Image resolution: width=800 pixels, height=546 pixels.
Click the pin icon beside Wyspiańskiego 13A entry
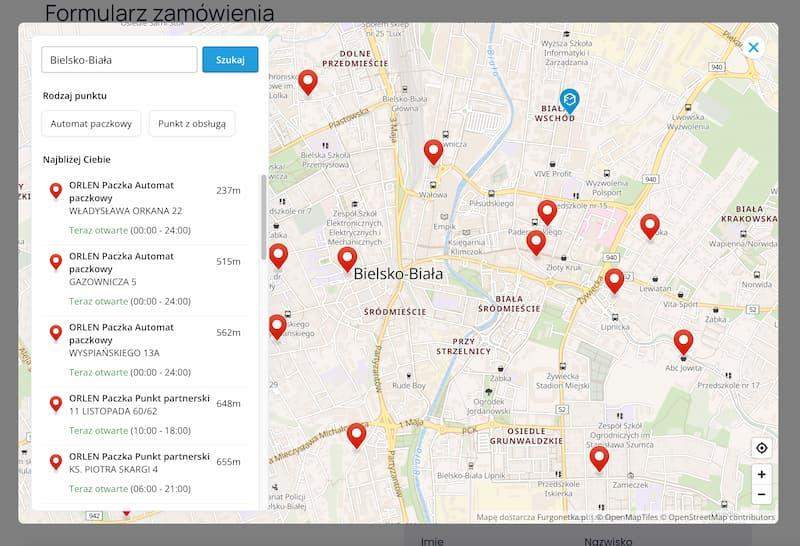(x=56, y=332)
